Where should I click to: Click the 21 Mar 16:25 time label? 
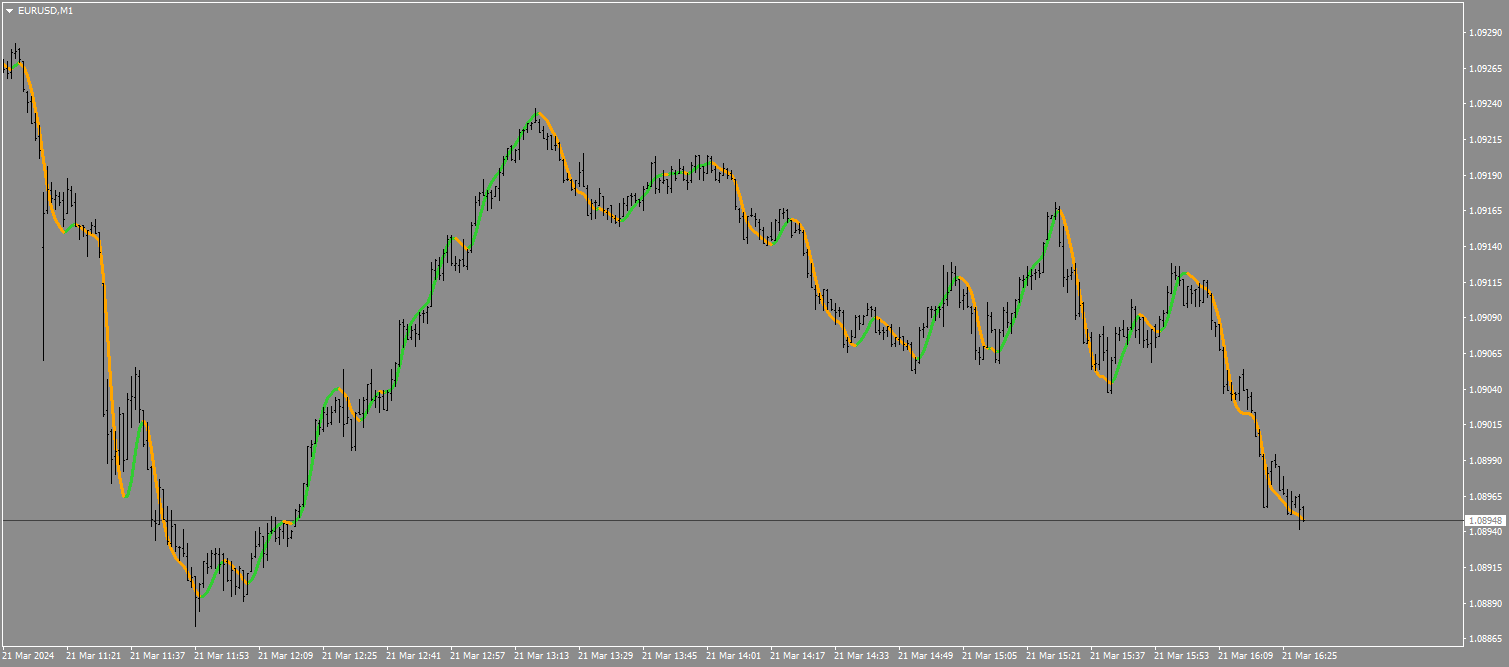coord(1309,656)
